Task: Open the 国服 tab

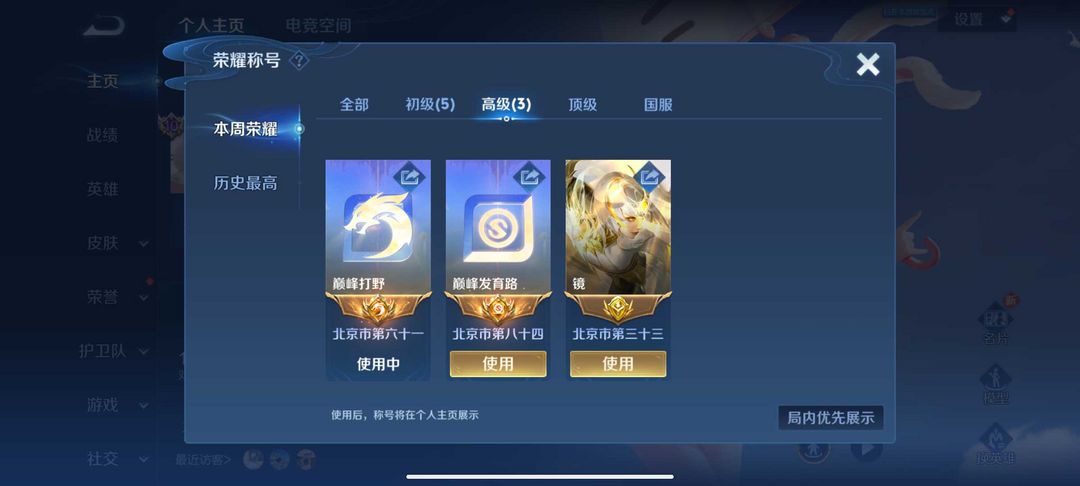Action: click(658, 105)
